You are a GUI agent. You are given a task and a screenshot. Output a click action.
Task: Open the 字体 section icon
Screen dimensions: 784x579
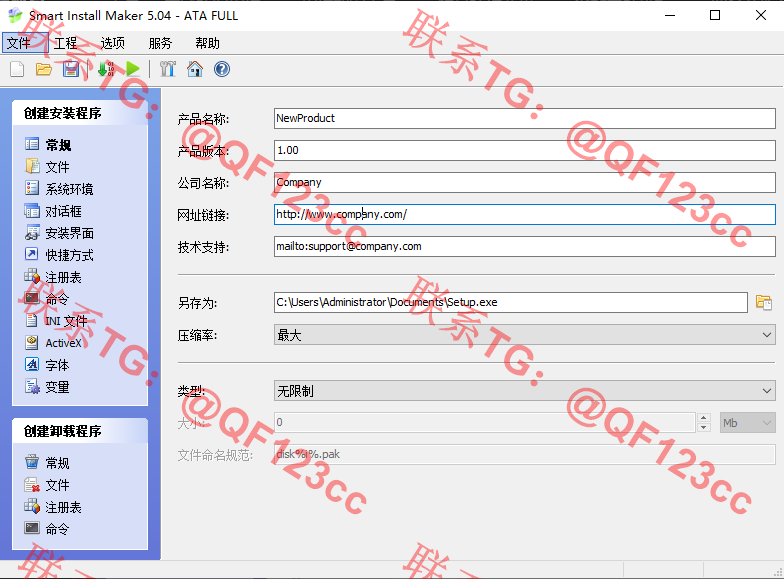click(32, 364)
